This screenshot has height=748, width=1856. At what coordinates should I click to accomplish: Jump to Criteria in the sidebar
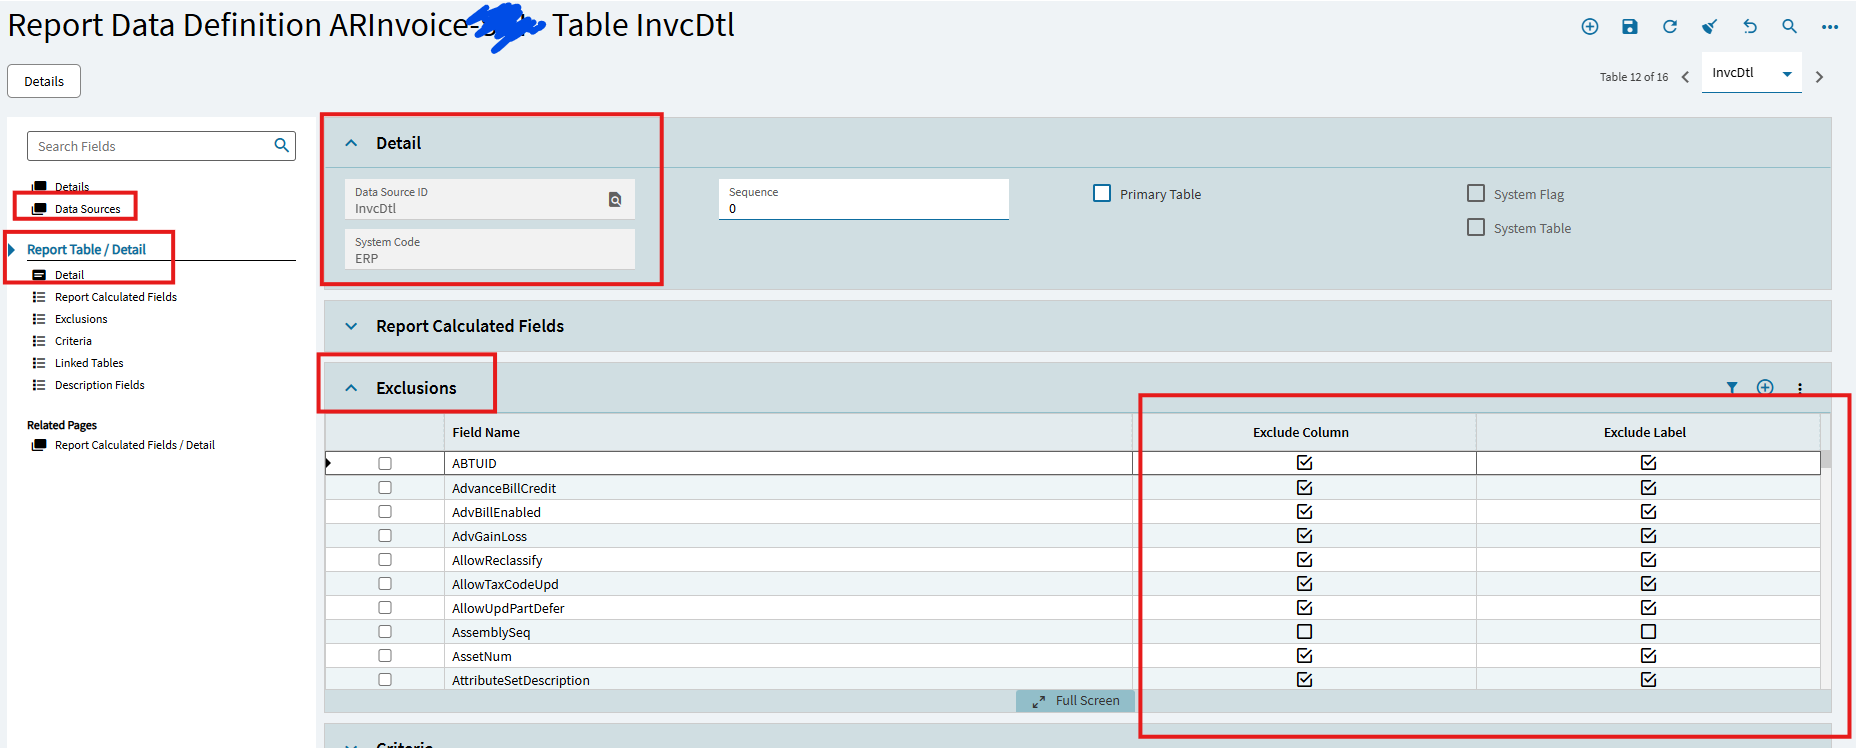click(x=73, y=341)
